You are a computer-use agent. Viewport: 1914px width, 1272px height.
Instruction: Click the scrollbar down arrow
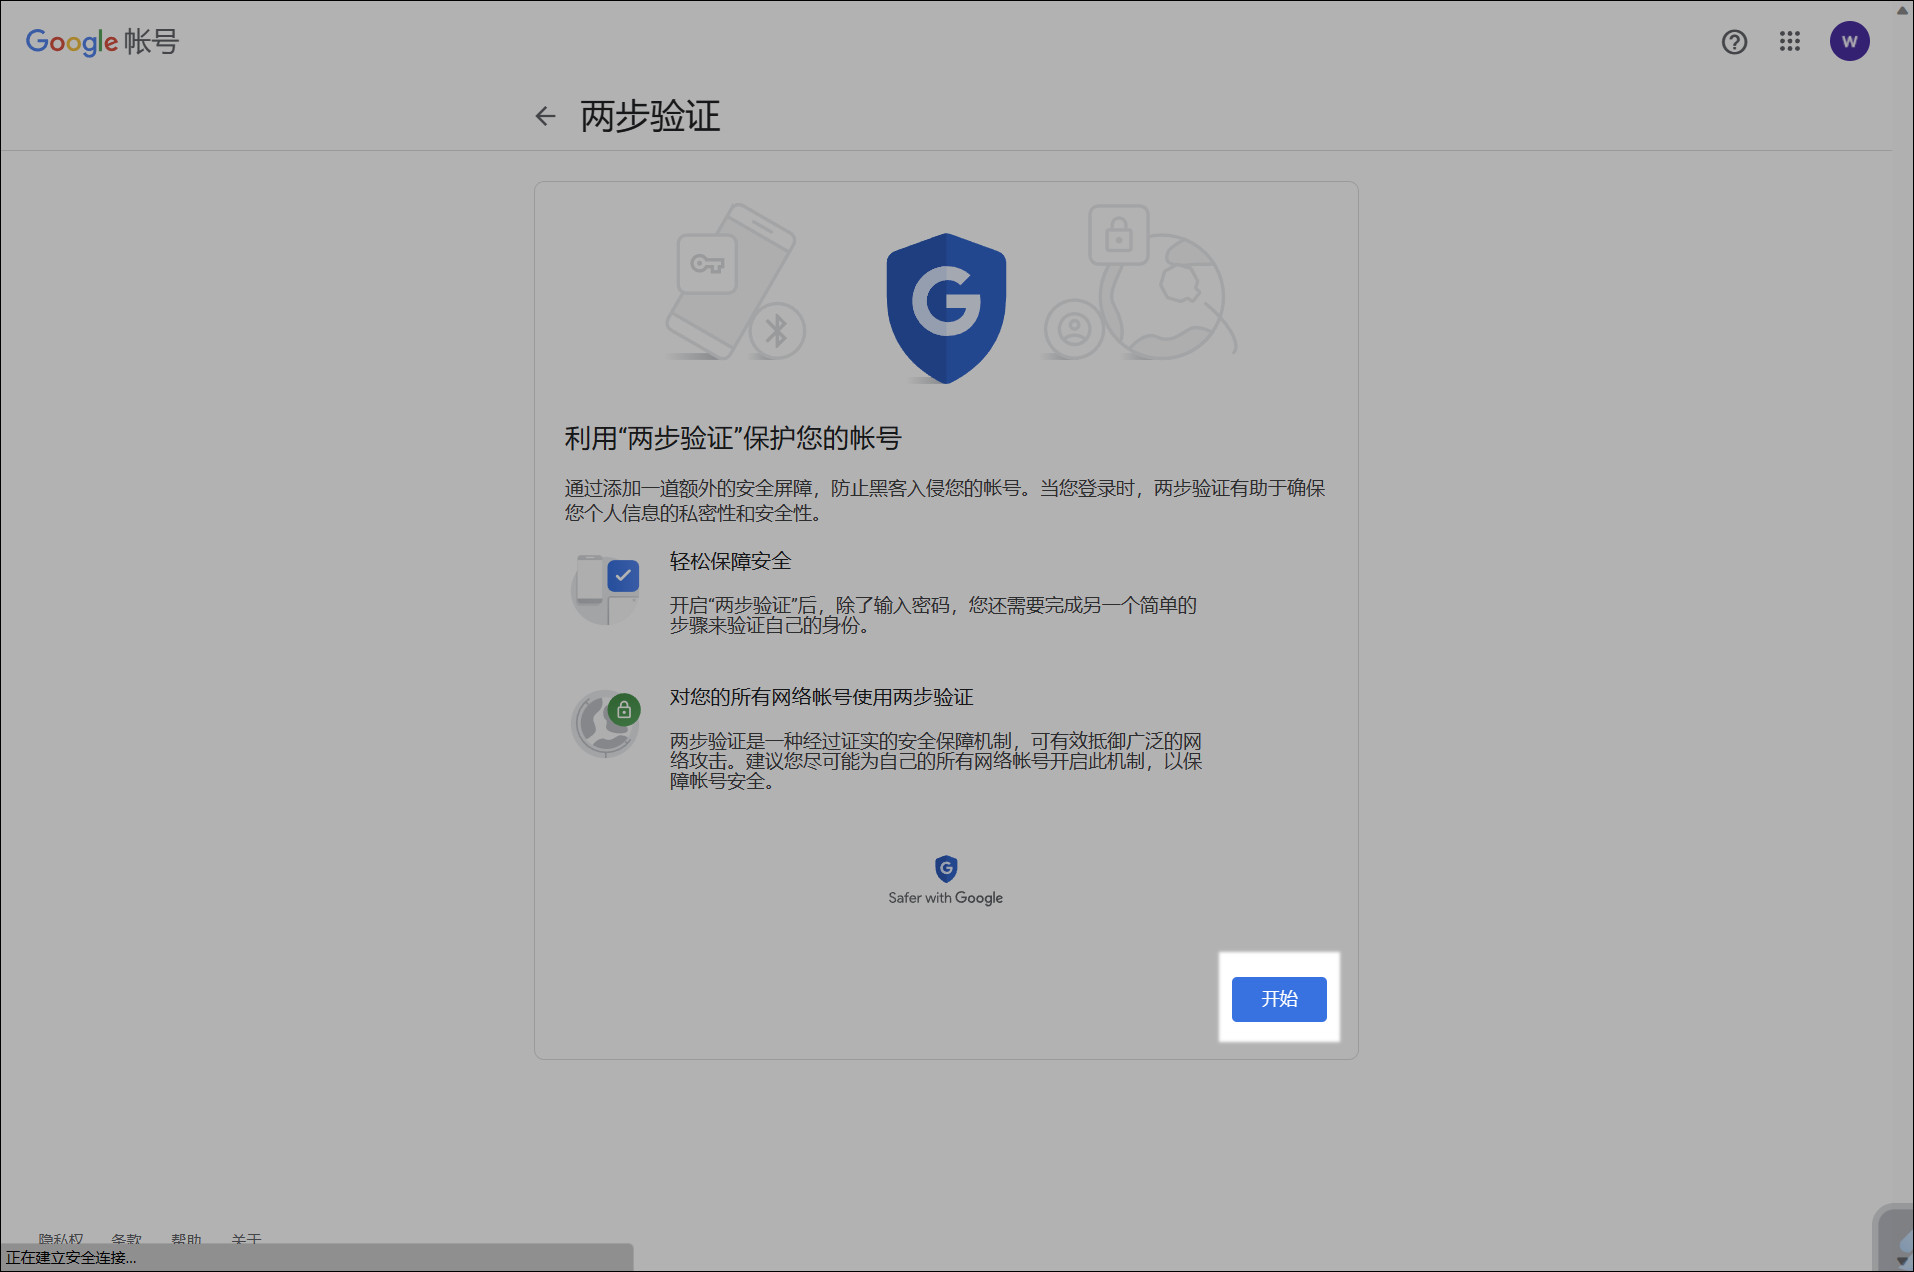tap(1903, 1261)
